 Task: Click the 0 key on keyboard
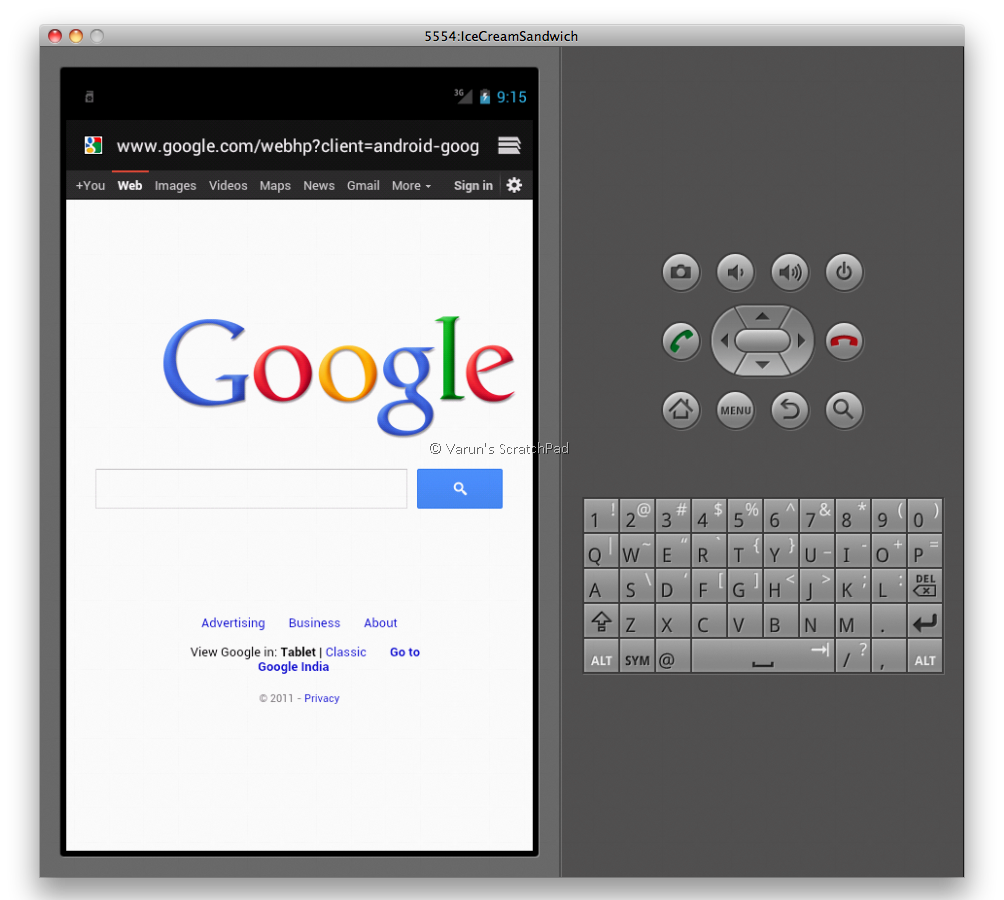(x=925, y=516)
